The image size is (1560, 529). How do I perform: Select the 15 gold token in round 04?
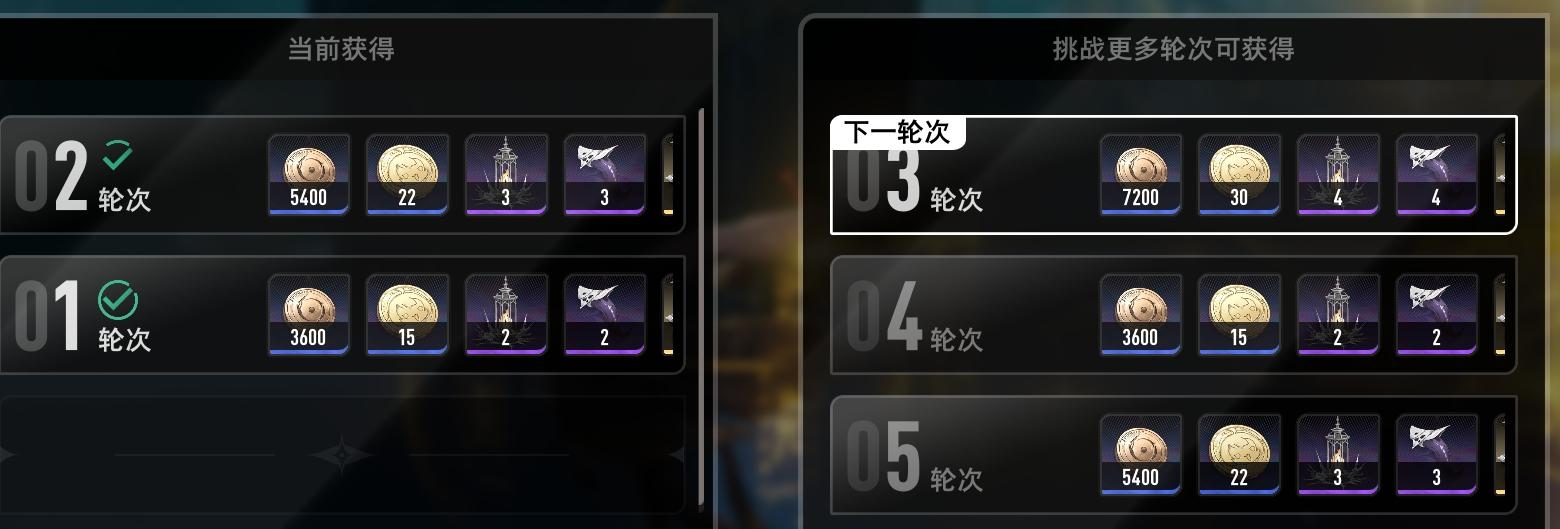click(1239, 315)
